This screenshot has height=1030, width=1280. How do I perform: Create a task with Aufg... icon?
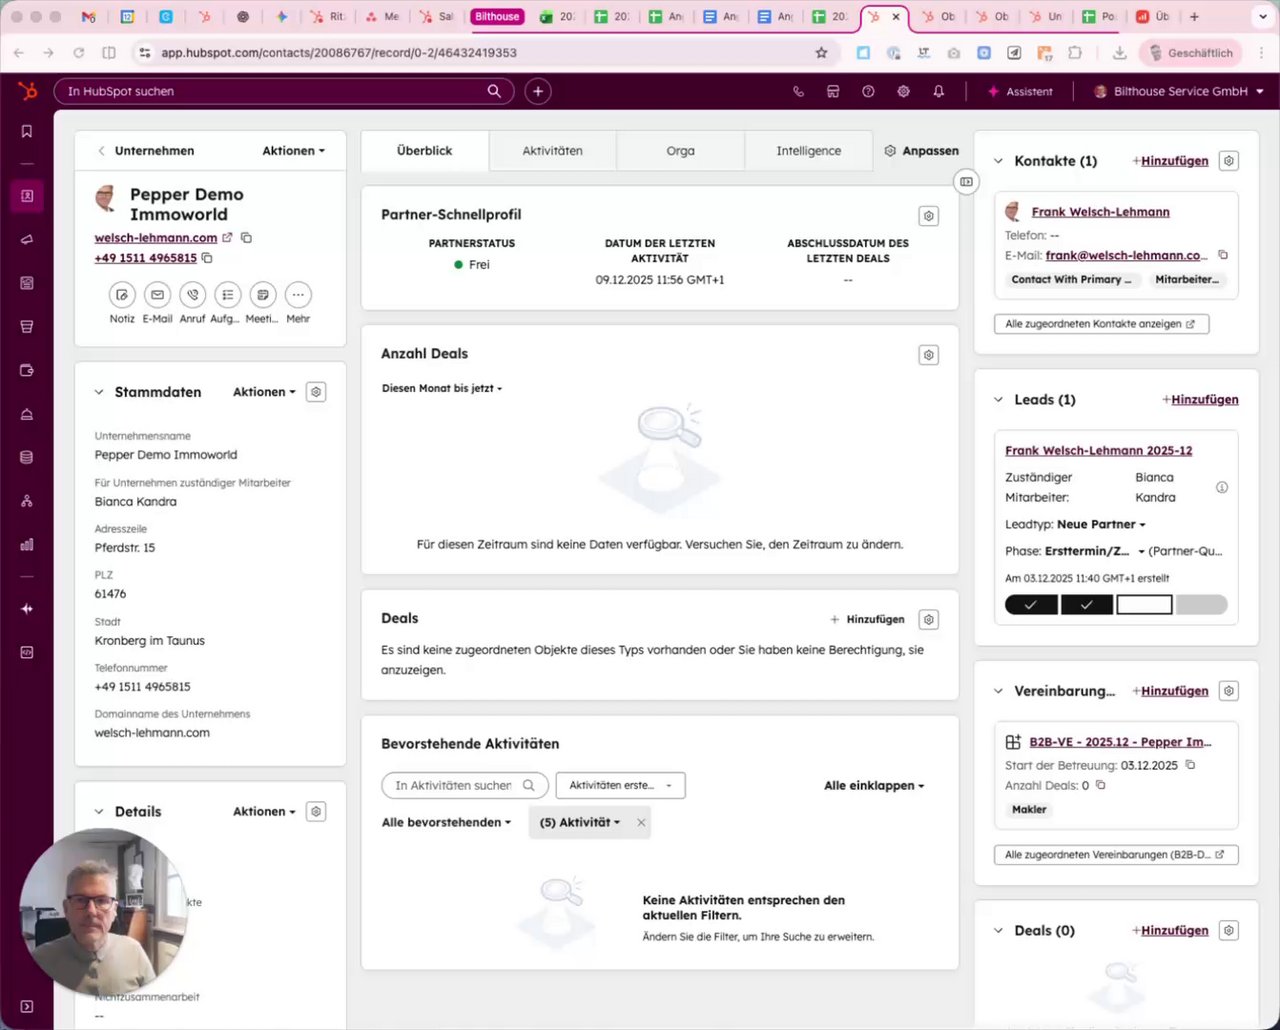[227, 295]
